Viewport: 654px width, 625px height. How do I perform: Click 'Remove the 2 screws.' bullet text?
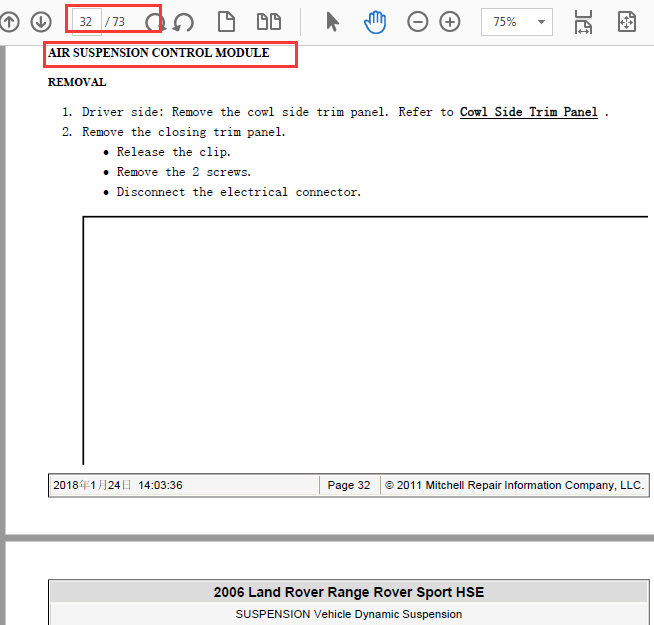coord(184,172)
